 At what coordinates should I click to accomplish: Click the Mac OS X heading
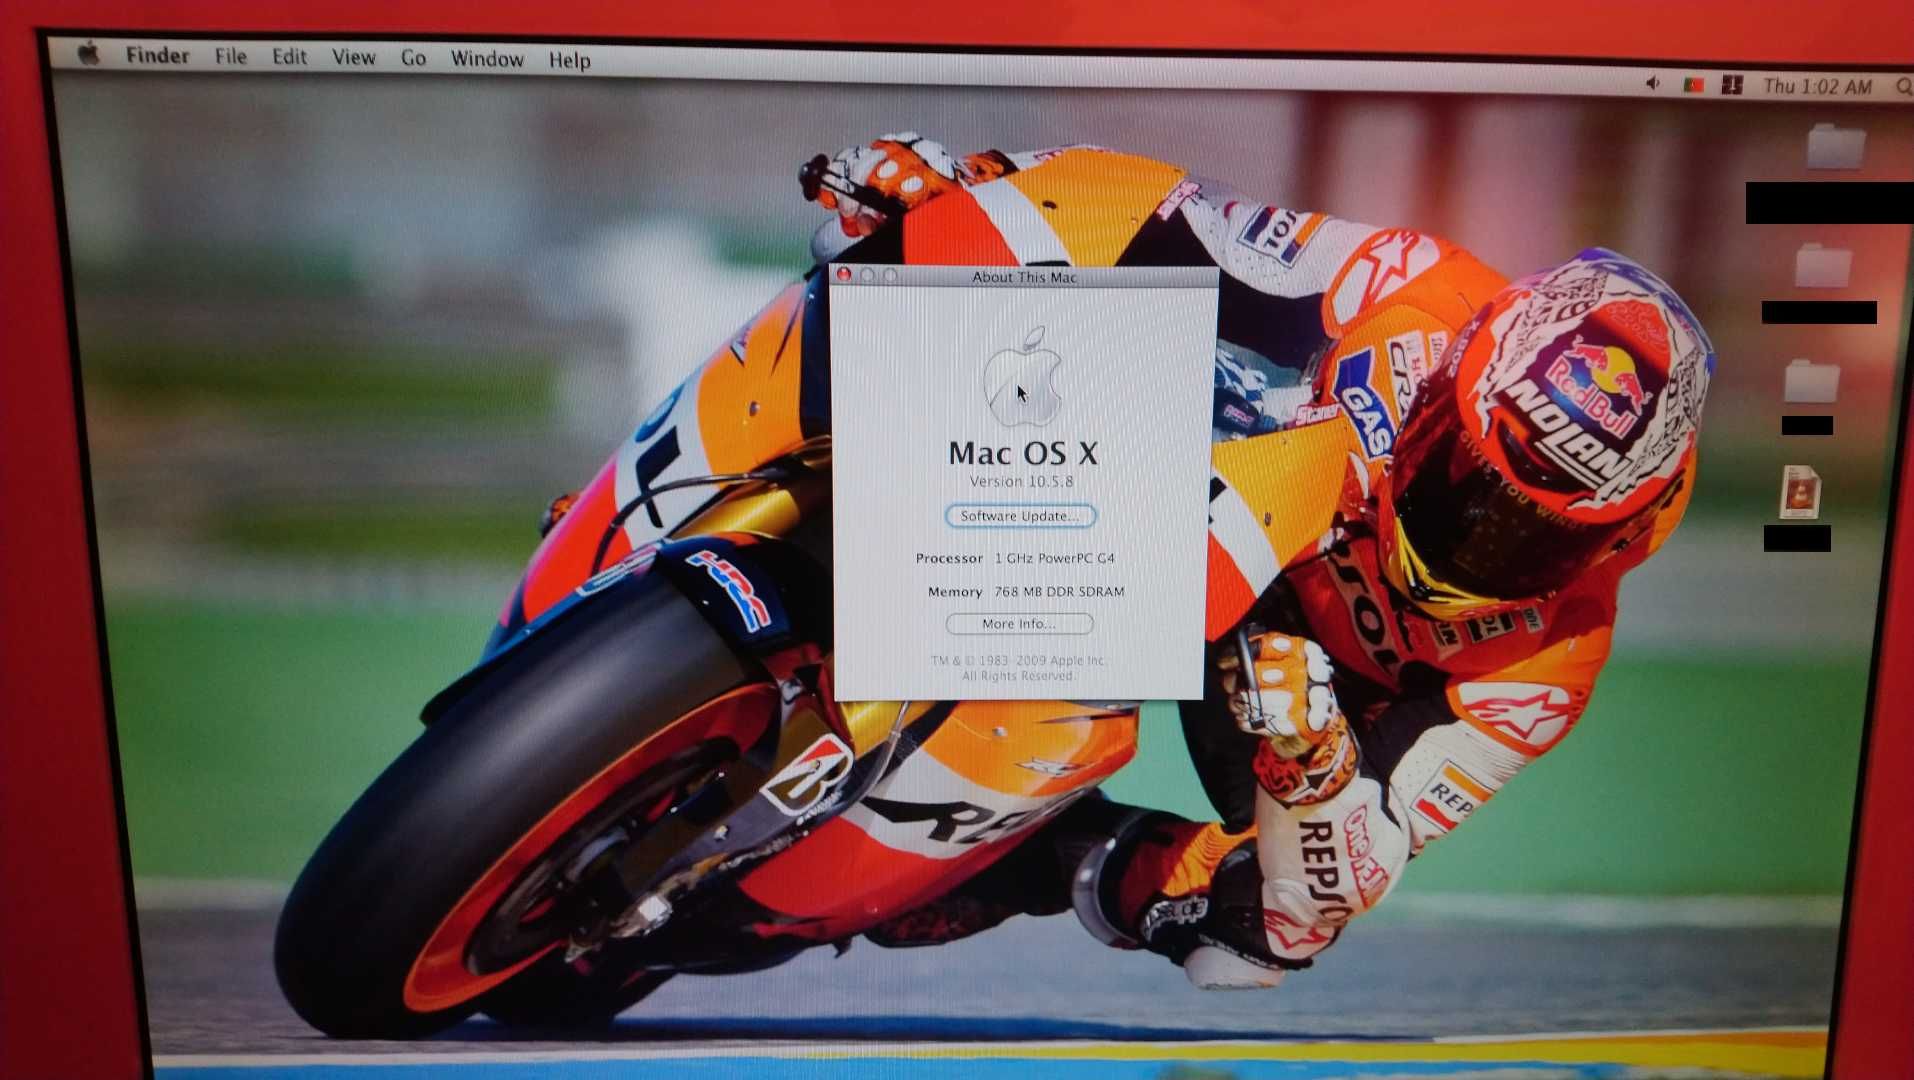tap(1023, 453)
